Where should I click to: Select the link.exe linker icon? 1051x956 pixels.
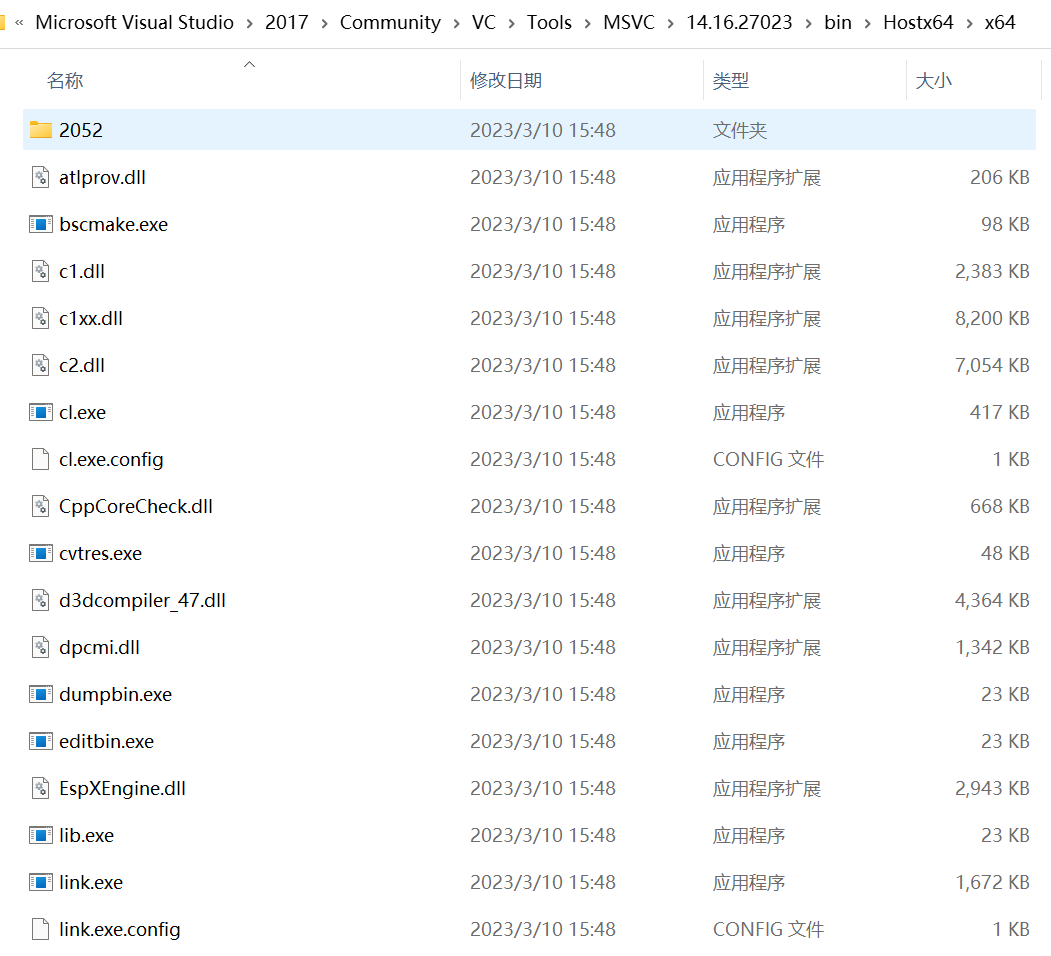(x=39, y=882)
